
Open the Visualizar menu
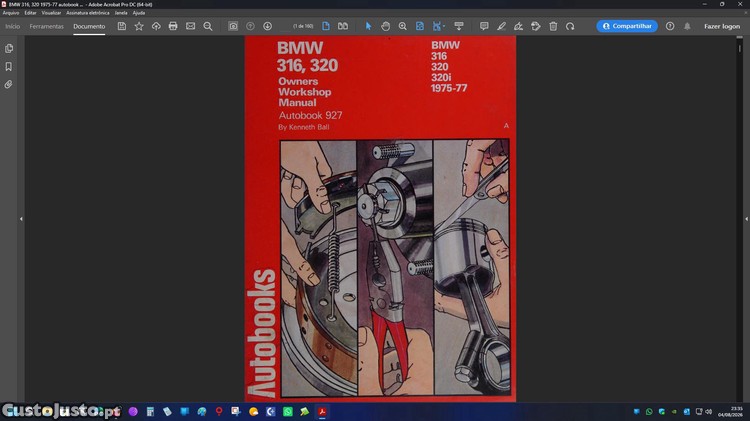point(51,13)
